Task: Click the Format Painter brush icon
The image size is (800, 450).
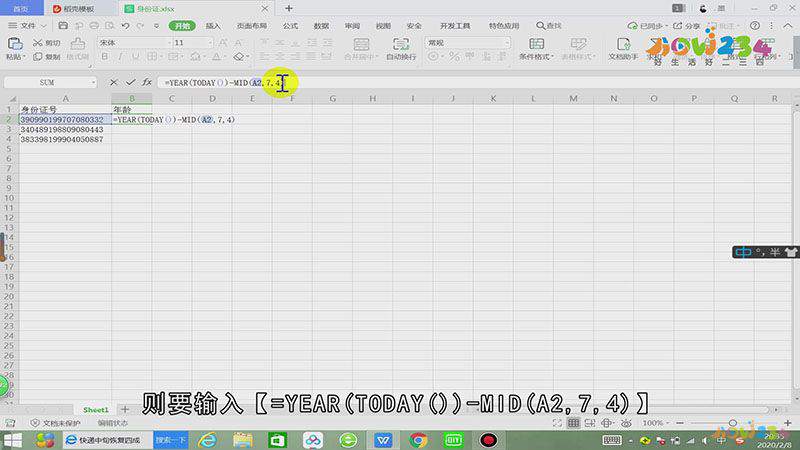Action: point(78,44)
